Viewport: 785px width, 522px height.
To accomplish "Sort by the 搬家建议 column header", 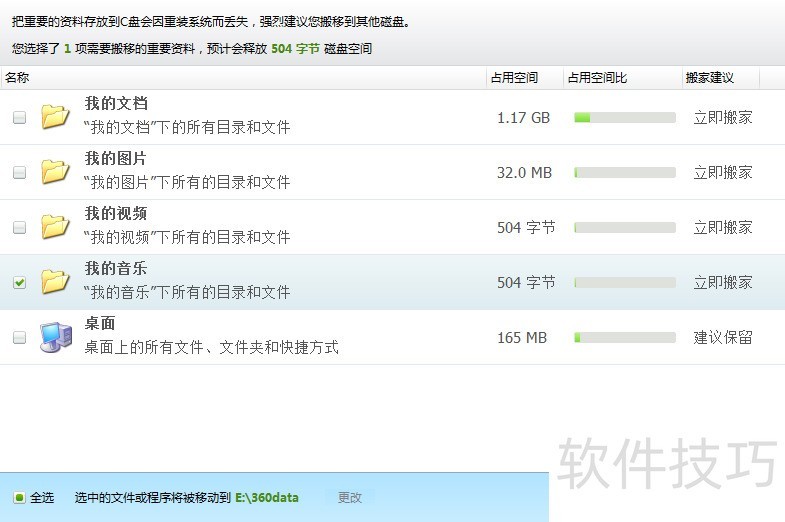I will 721,78.
